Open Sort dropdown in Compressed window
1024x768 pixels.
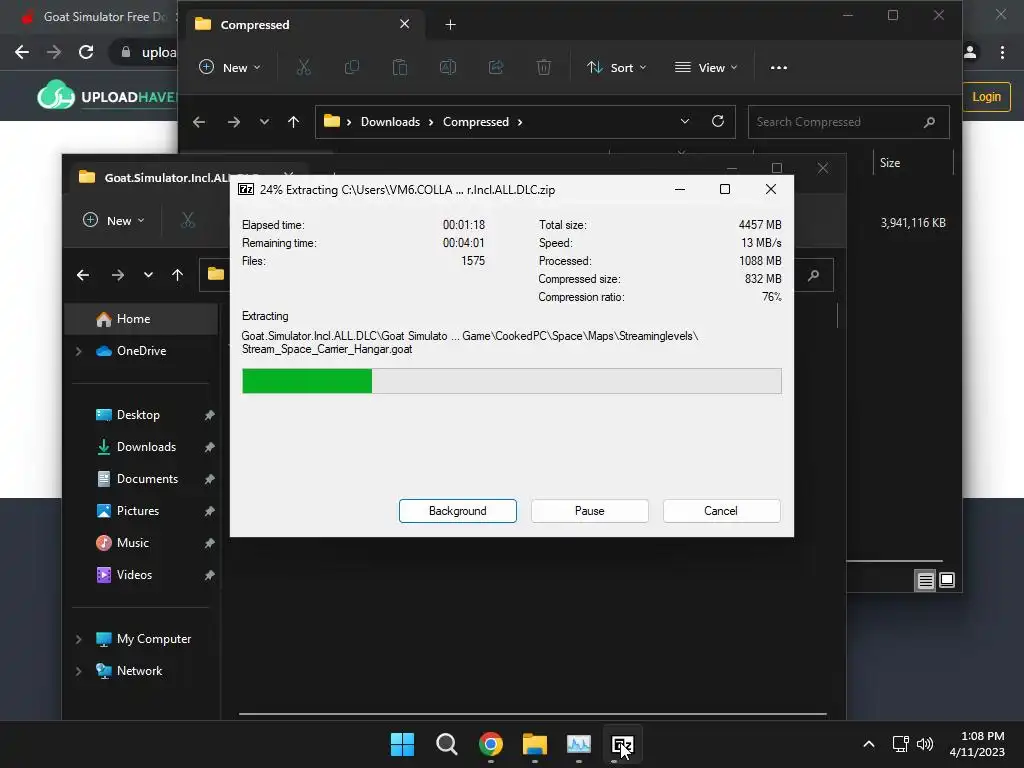[616, 67]
